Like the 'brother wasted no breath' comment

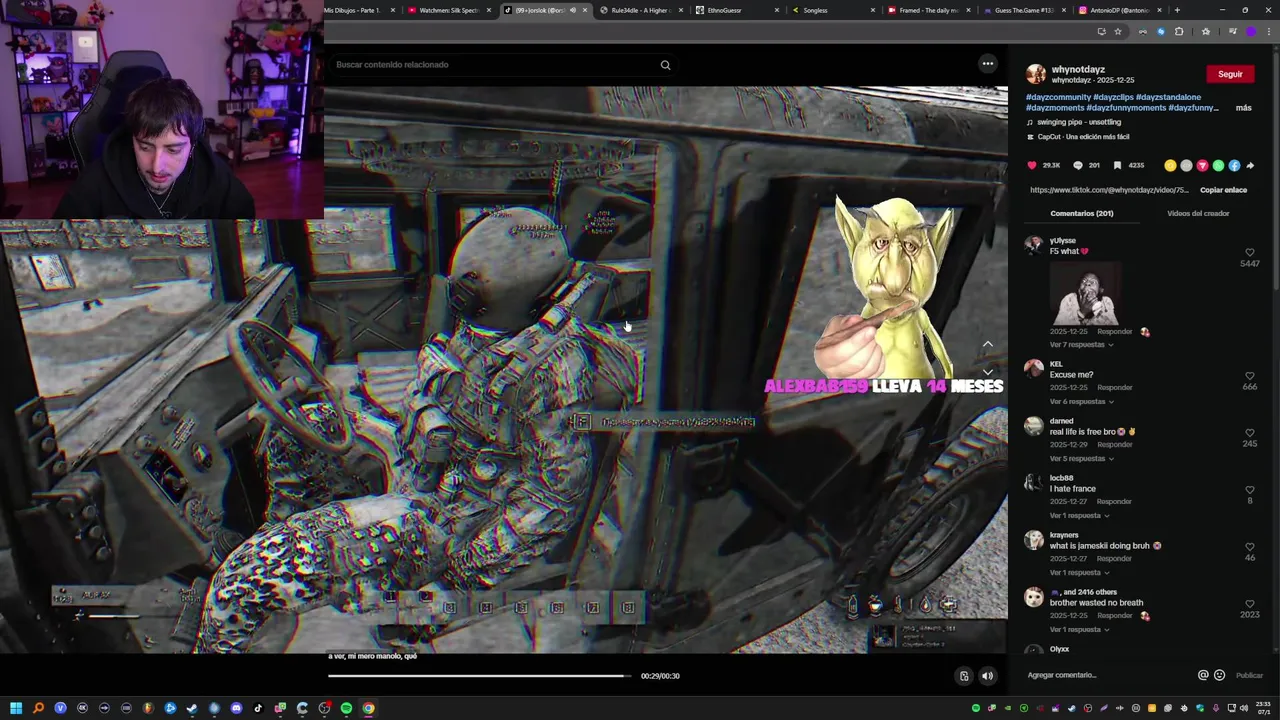click(1250, 604)
